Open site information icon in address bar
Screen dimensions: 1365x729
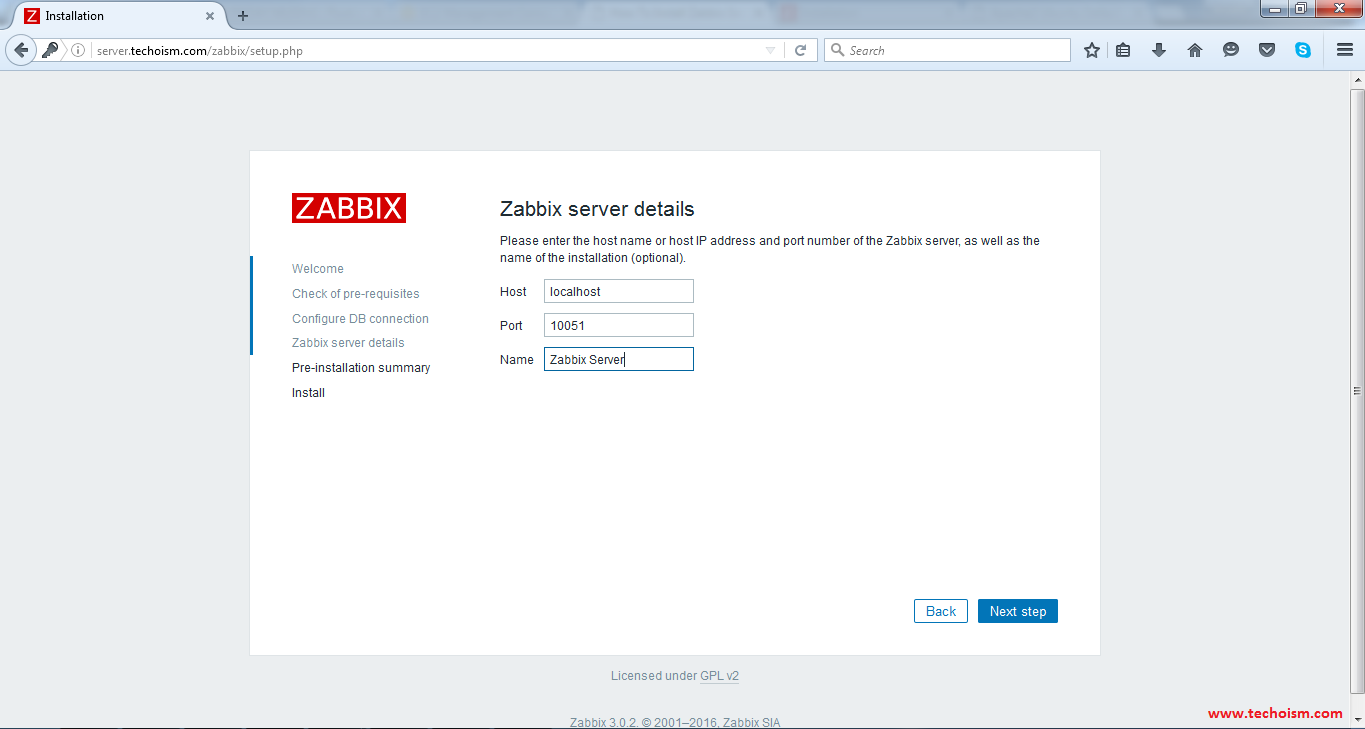coord(78,50)
